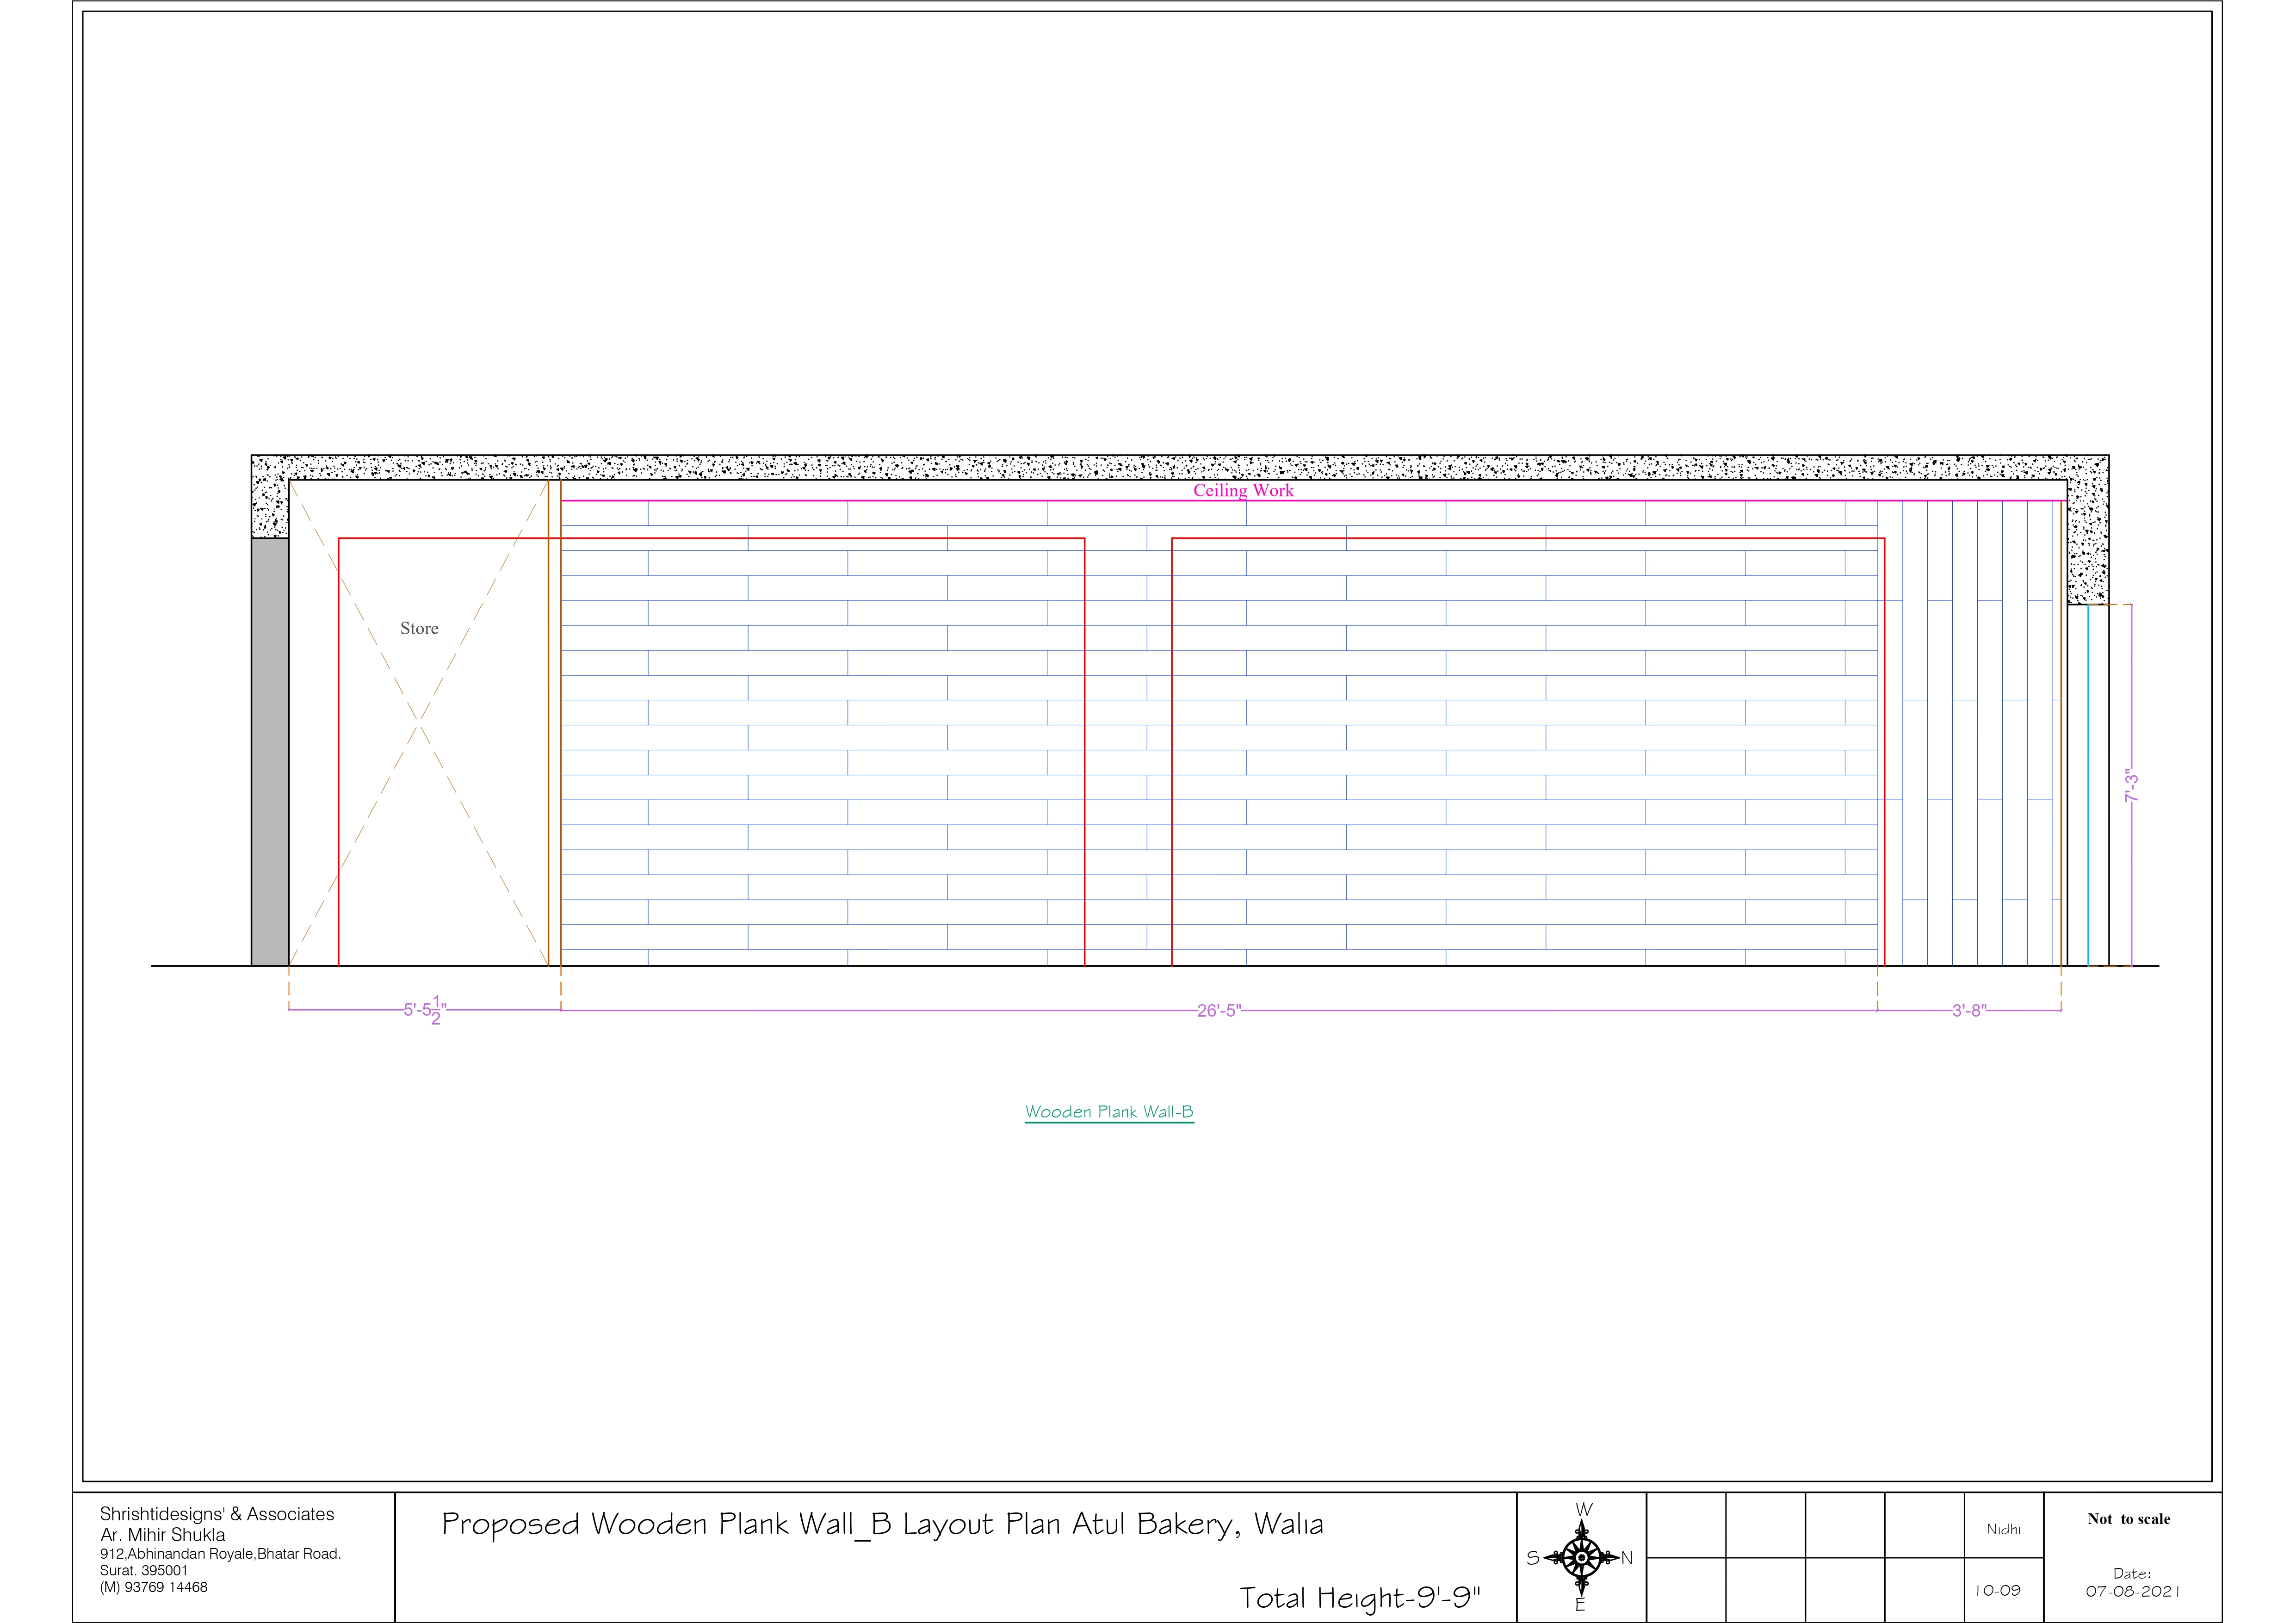Click the 'Ceiling Work' text label
The image size is (2296, 1623).
[x=1243, y=490]
